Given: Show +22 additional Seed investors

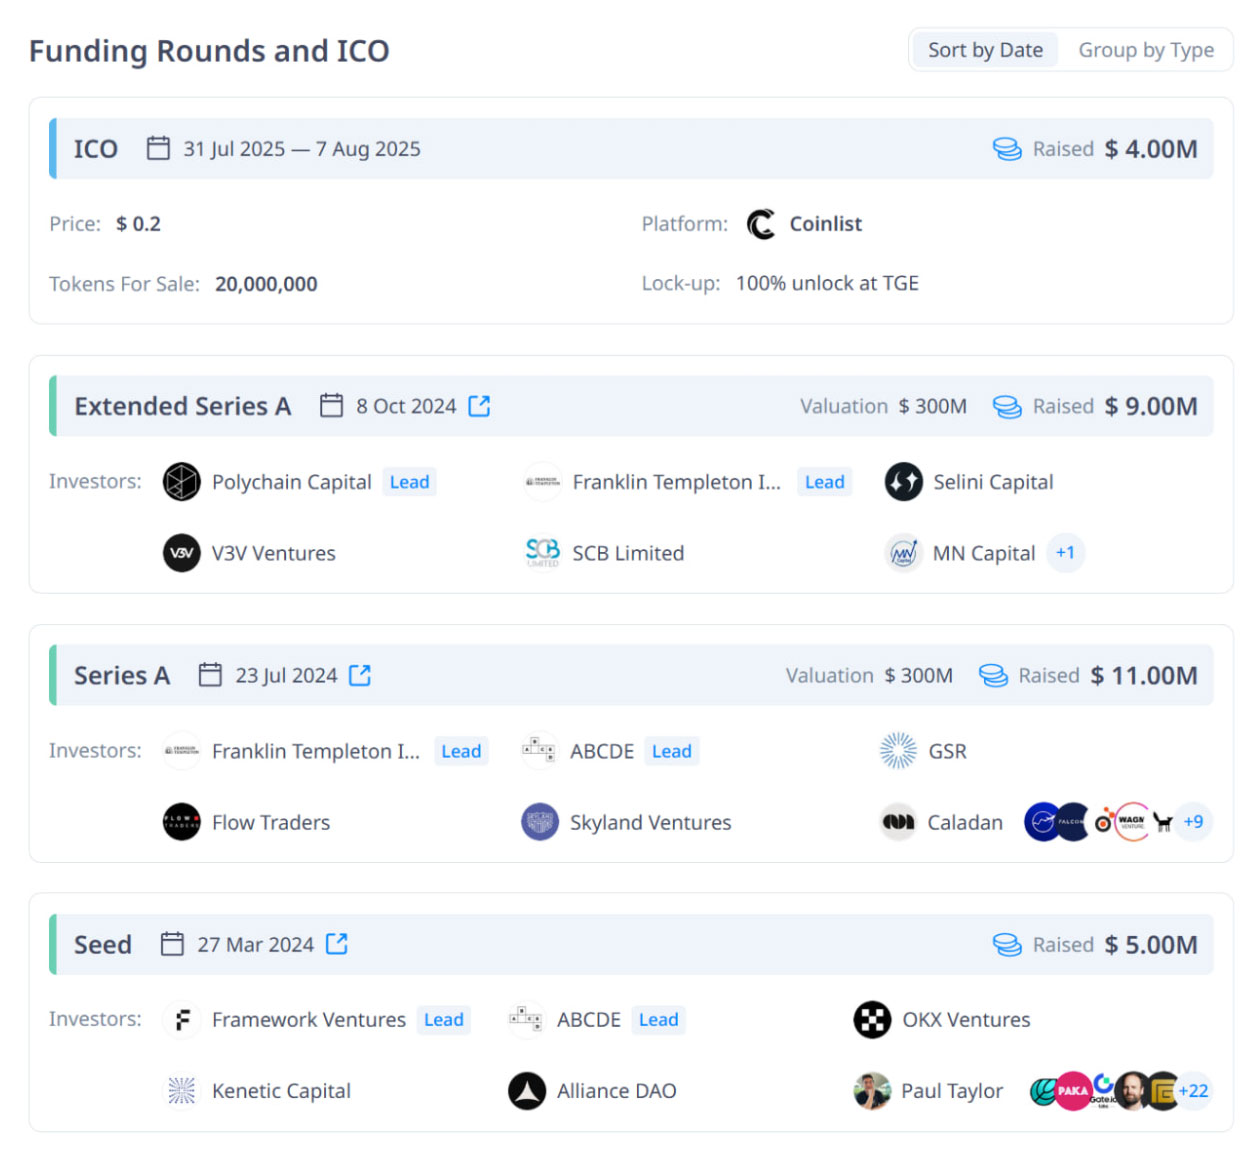Looking at the screenshot, I should (1193, 1091).
